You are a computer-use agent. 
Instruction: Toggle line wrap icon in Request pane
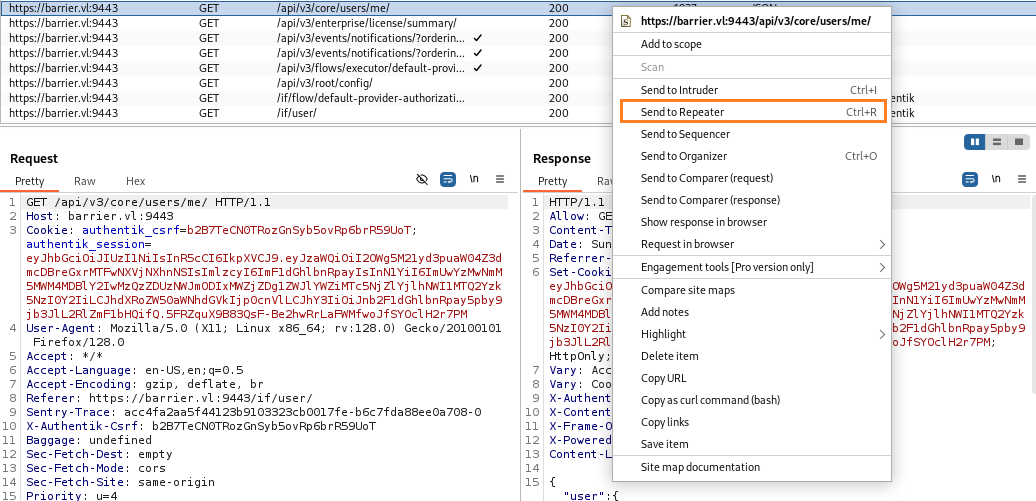pos(448,179)
